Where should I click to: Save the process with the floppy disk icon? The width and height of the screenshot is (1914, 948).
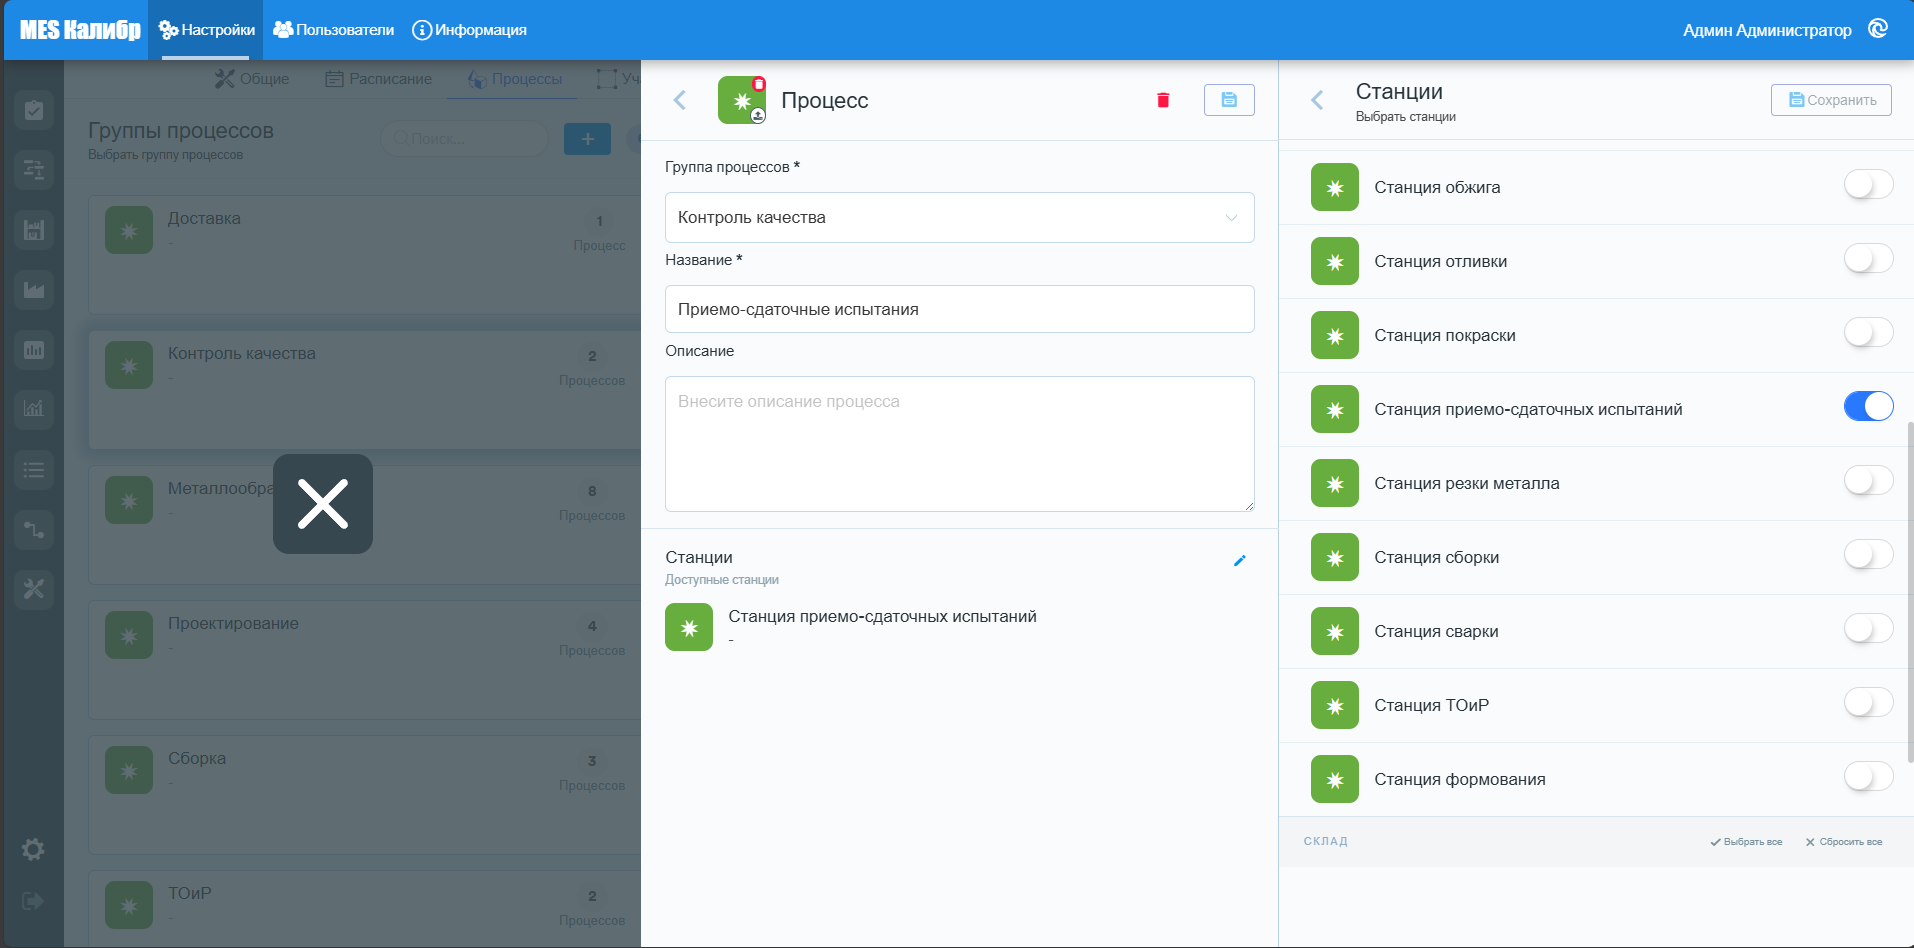click(1229, 100)
